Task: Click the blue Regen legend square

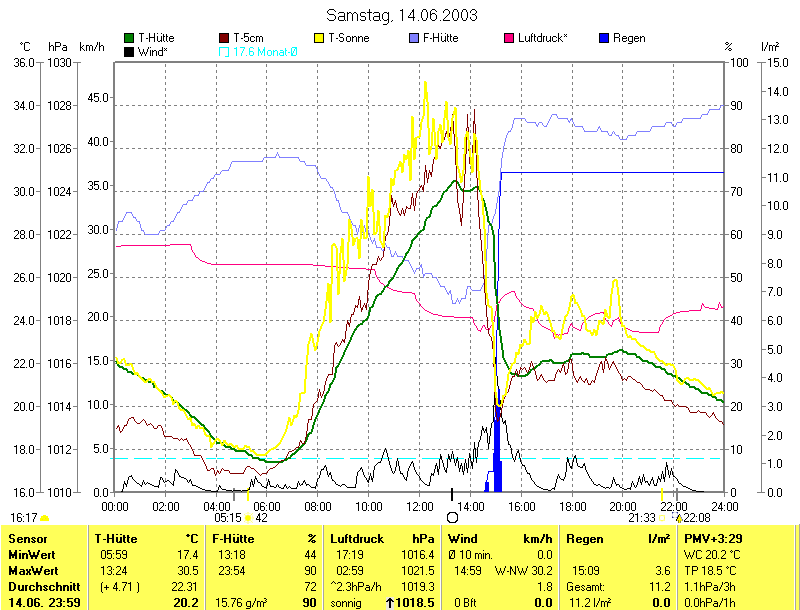Action: pos(603,38)
